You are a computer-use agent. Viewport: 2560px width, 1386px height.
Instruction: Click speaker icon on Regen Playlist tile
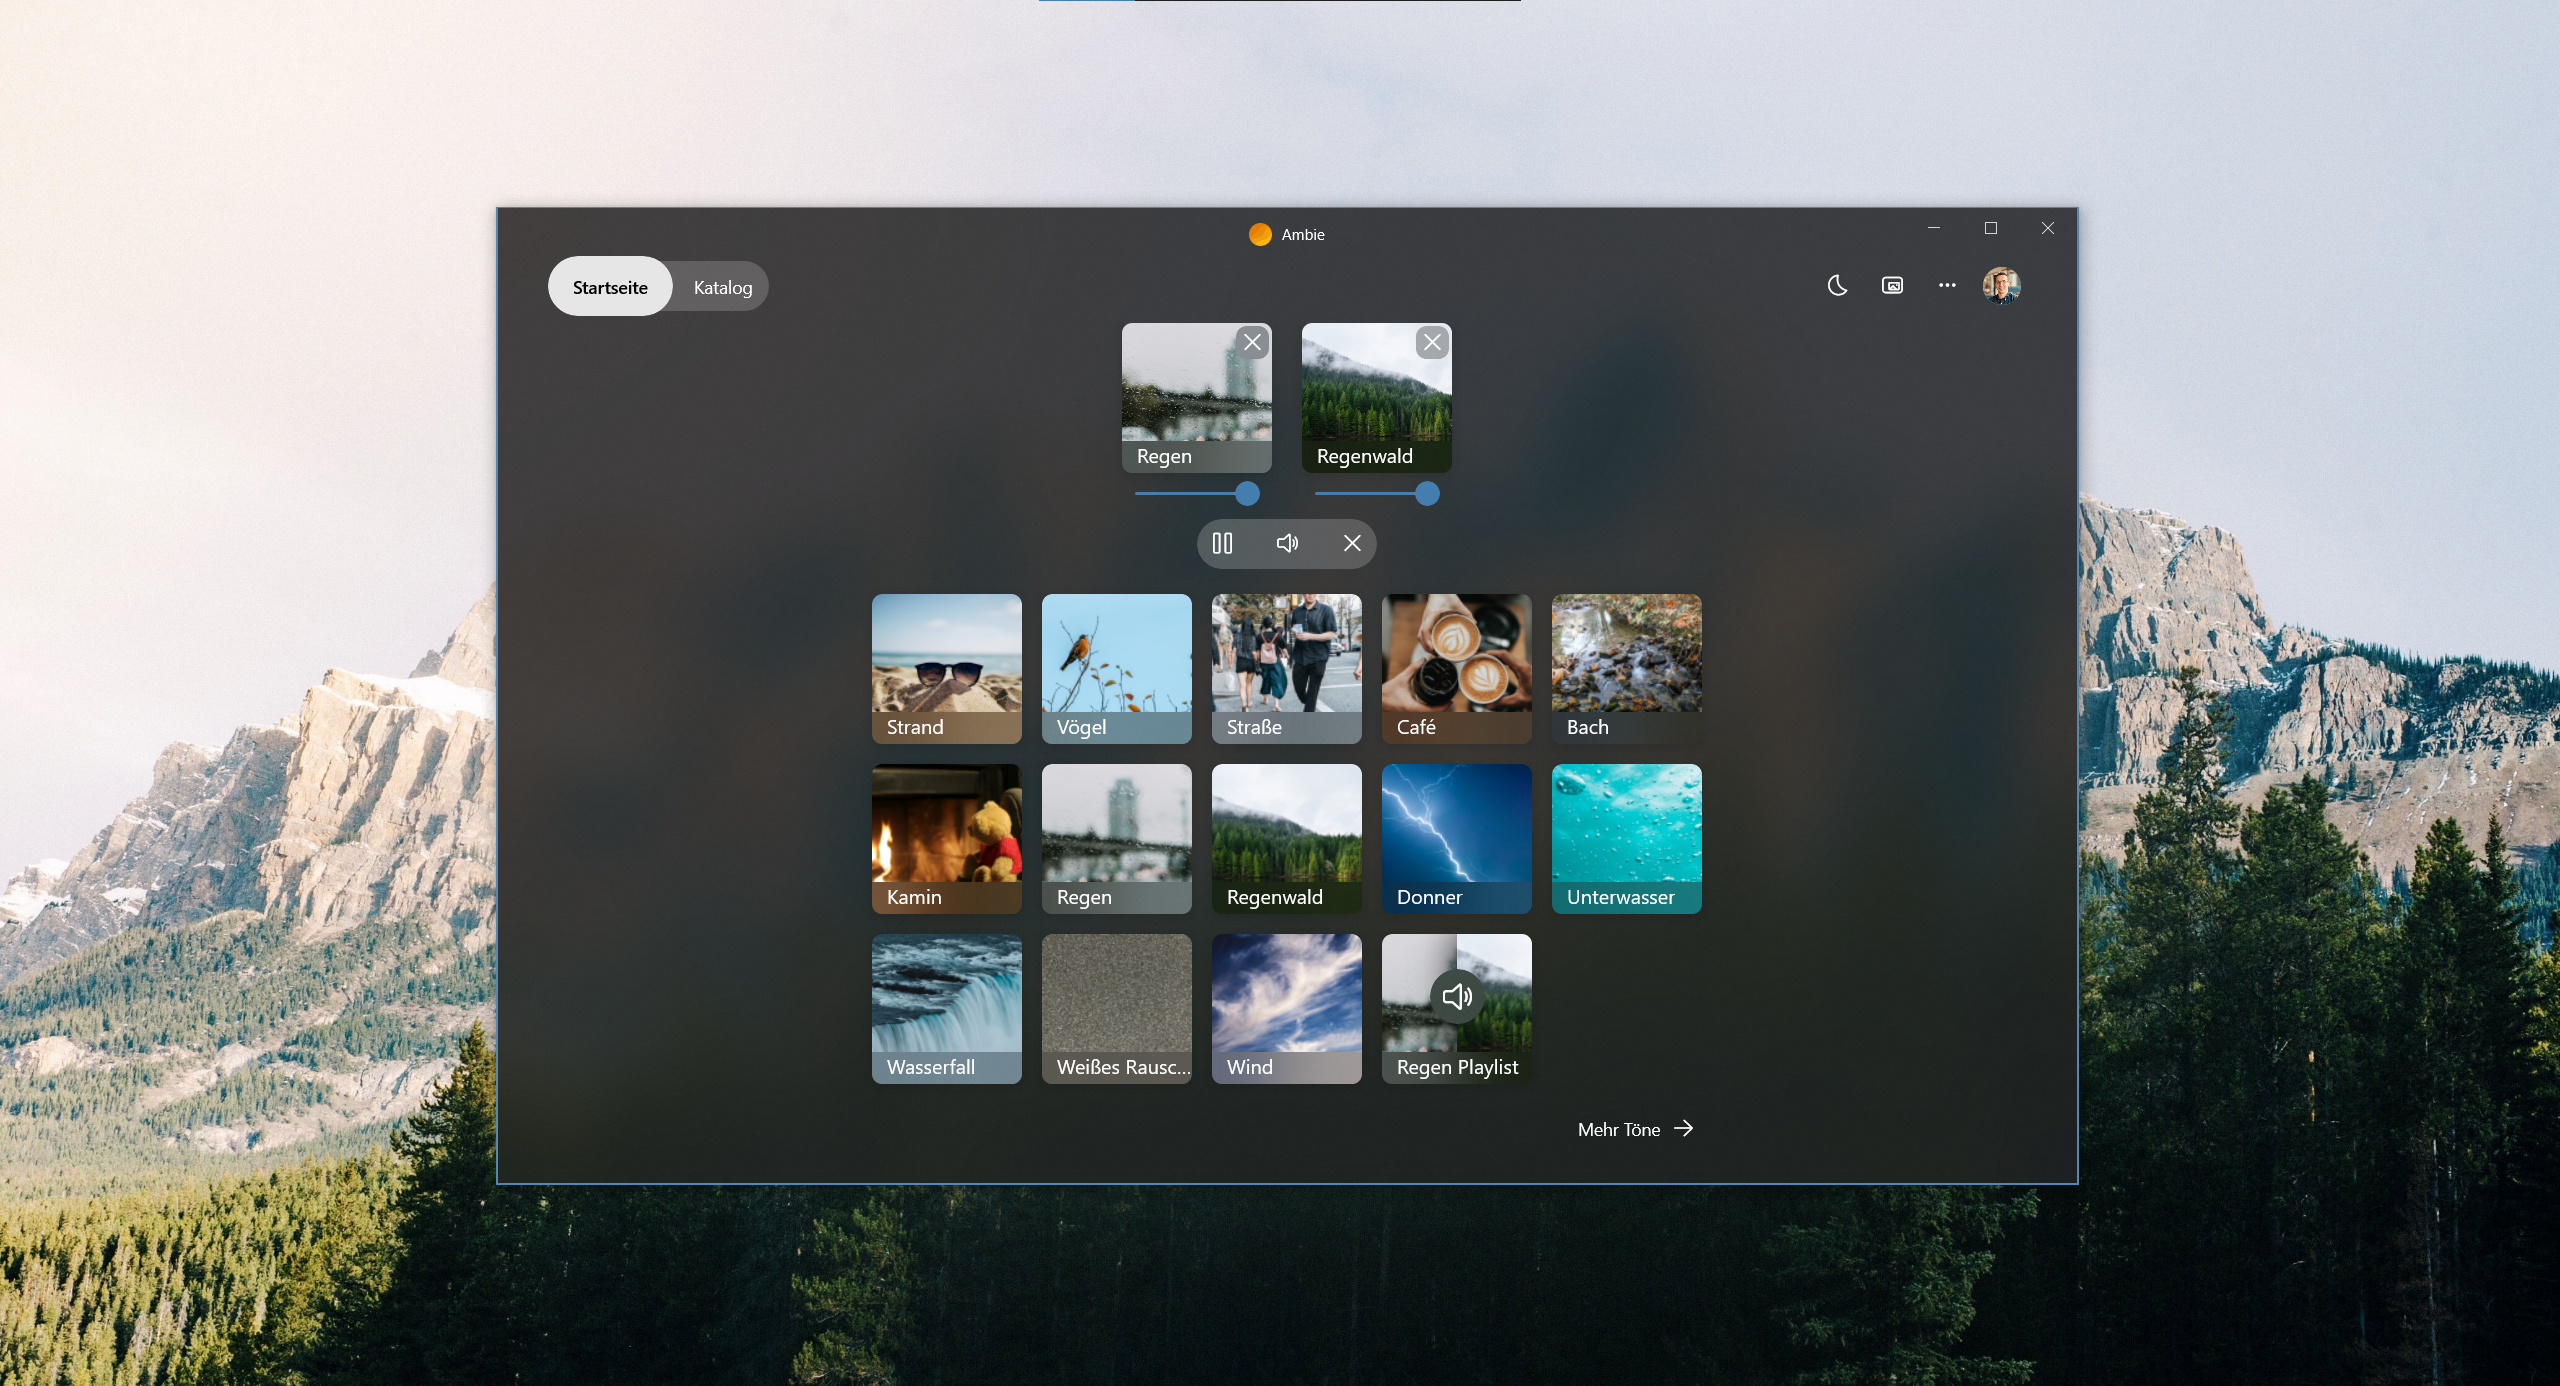(x=1457, y=996)
